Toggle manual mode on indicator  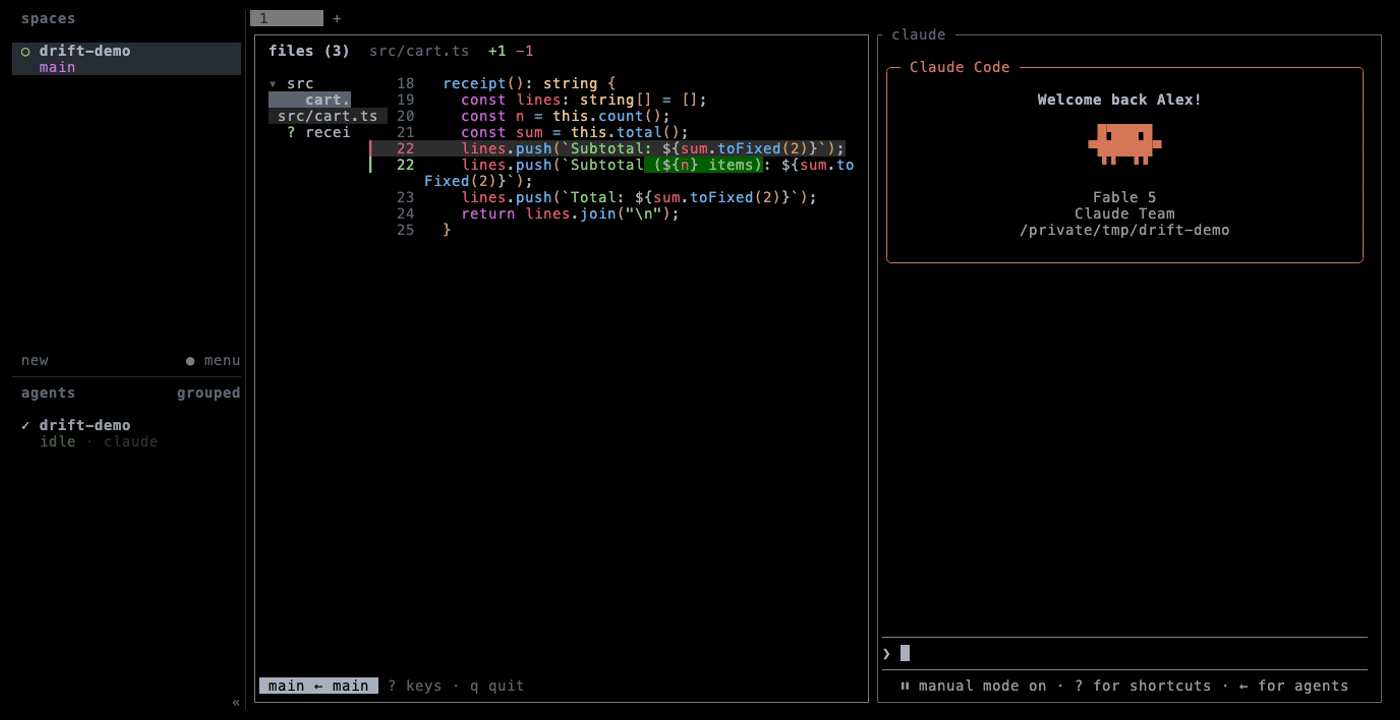(973, 686)
